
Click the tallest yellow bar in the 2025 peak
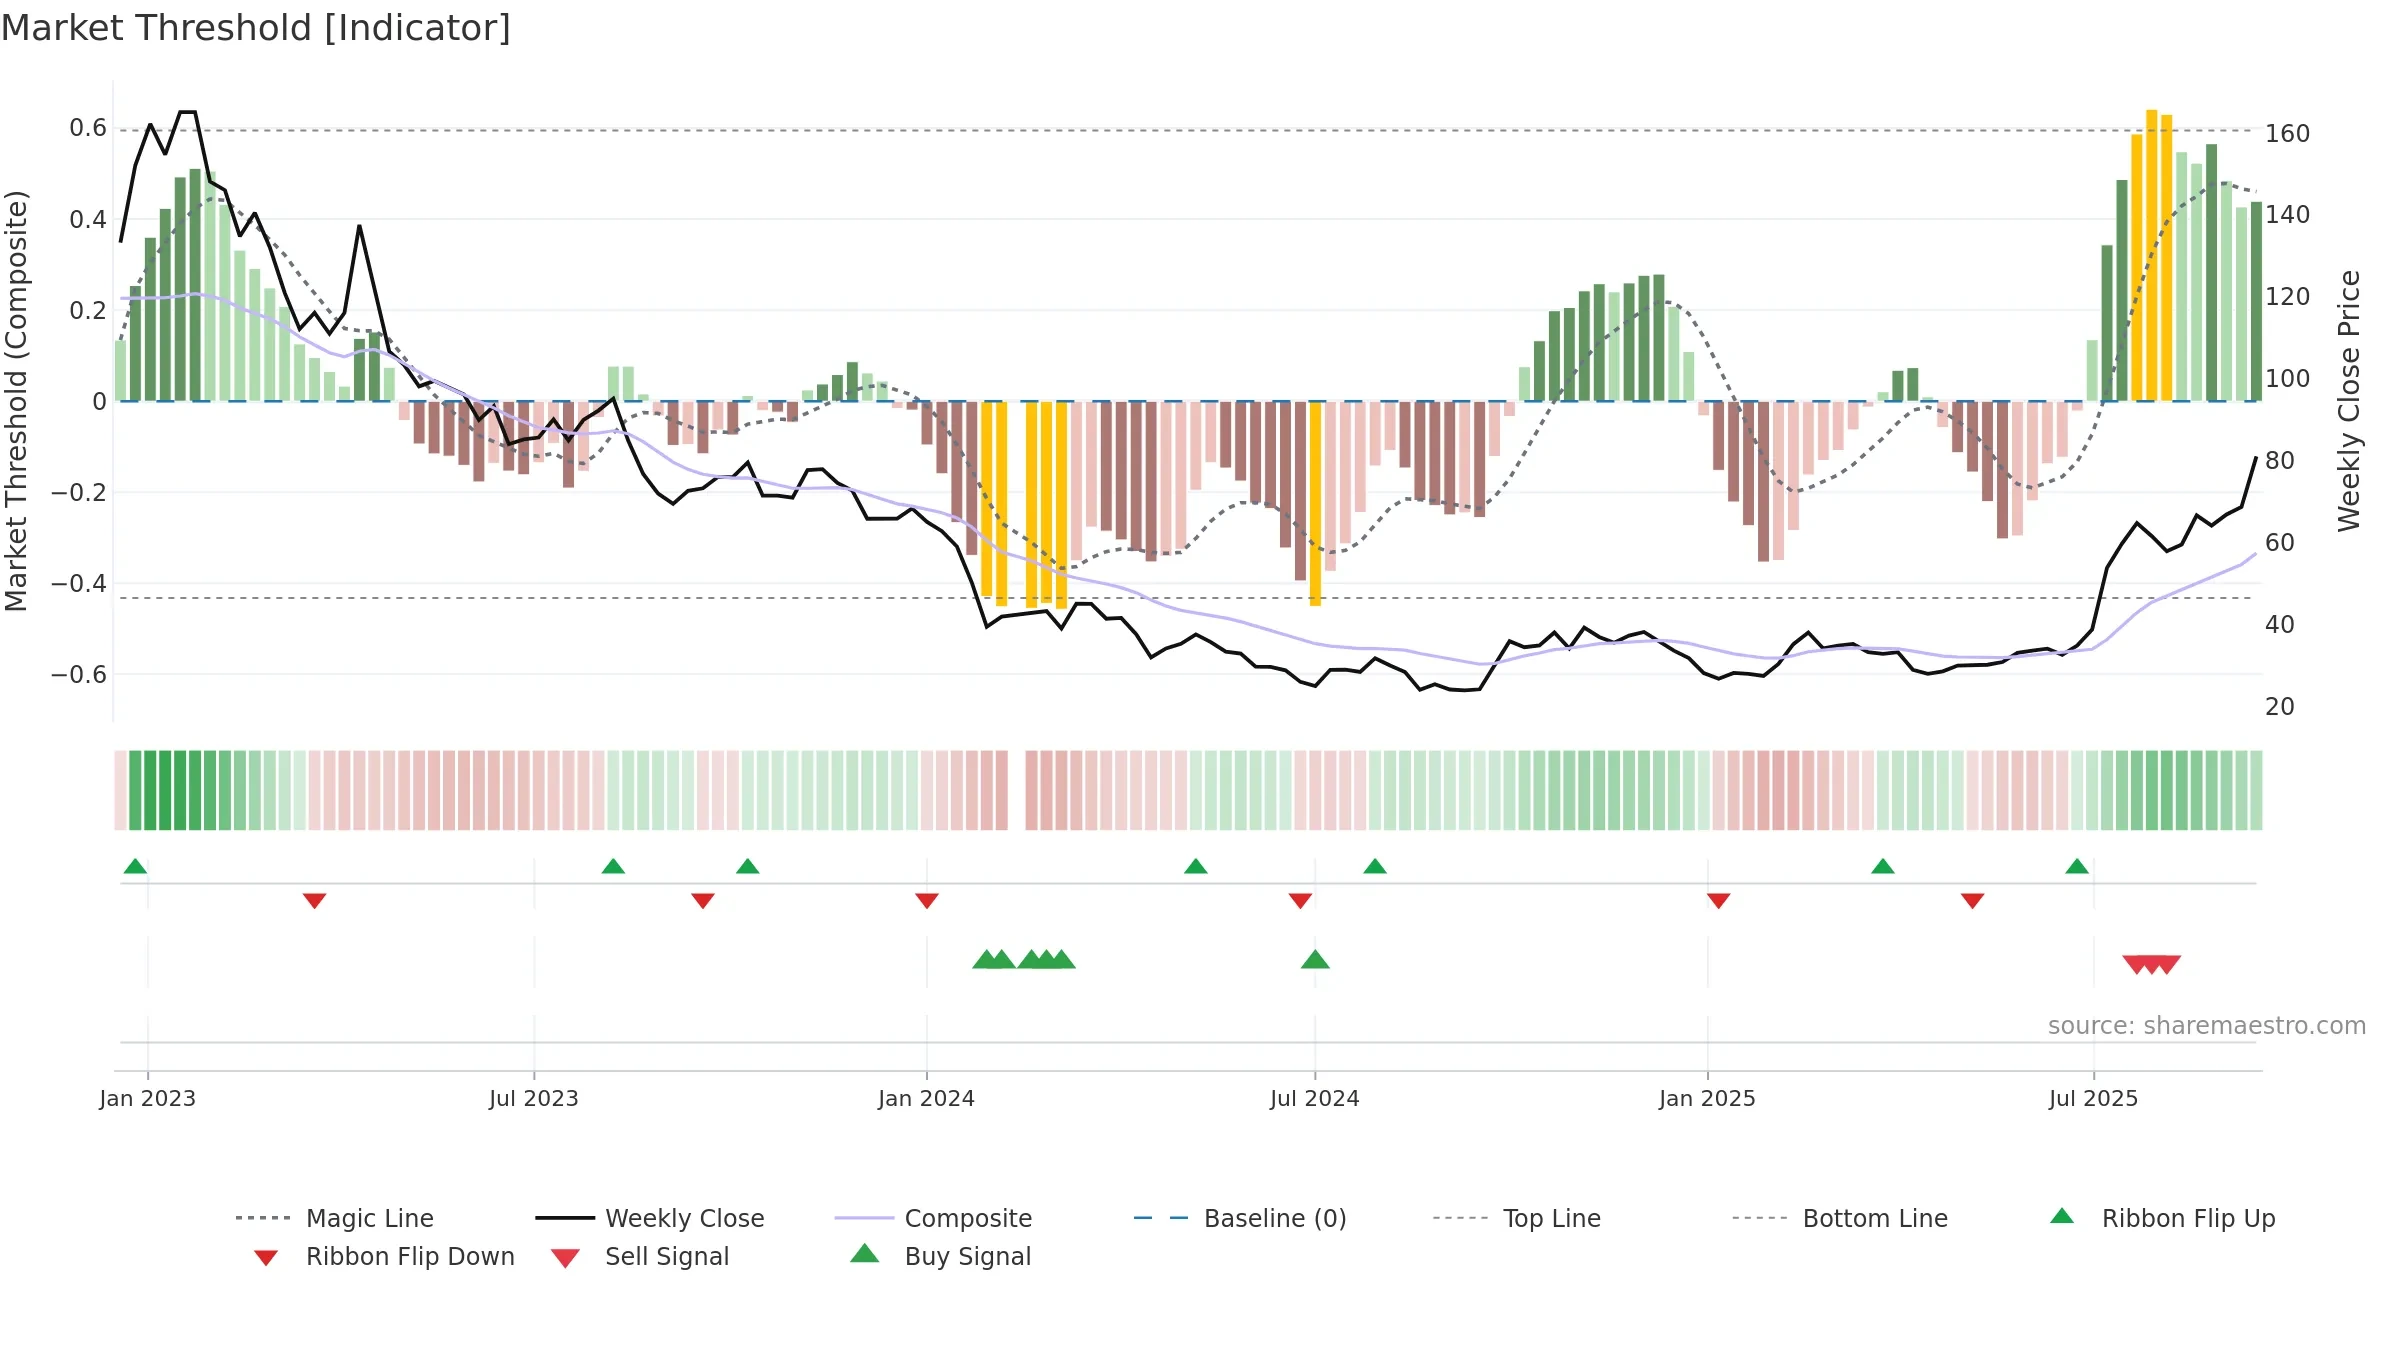tap(2151, 255)
